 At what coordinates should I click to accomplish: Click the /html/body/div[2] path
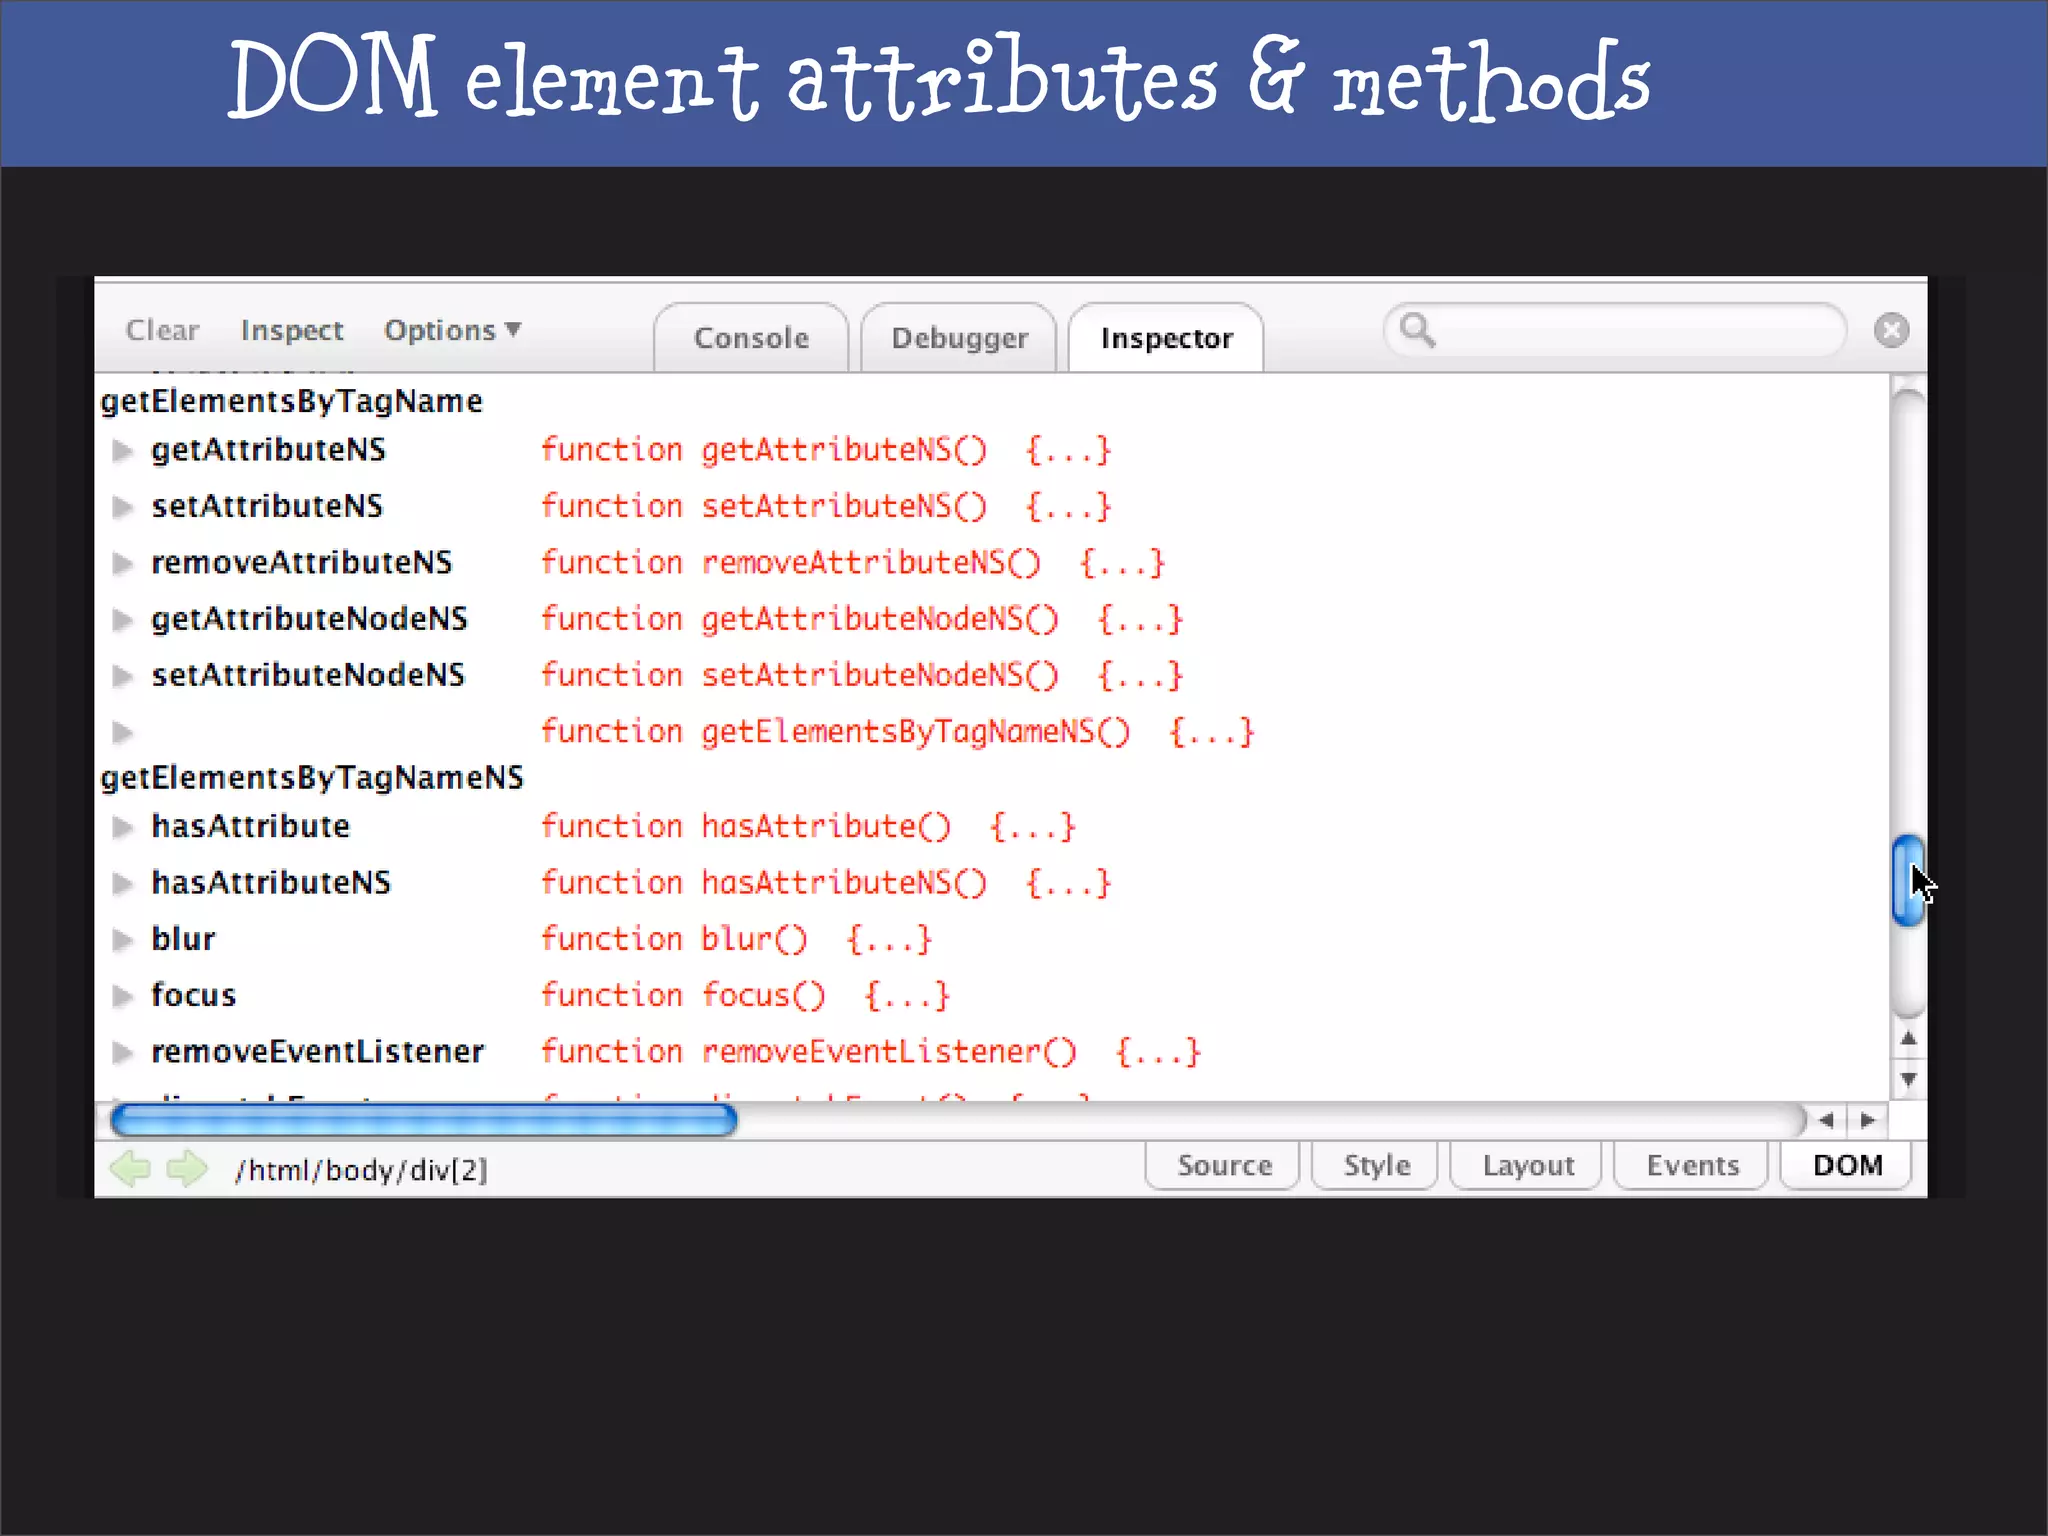pos(361,1170)
